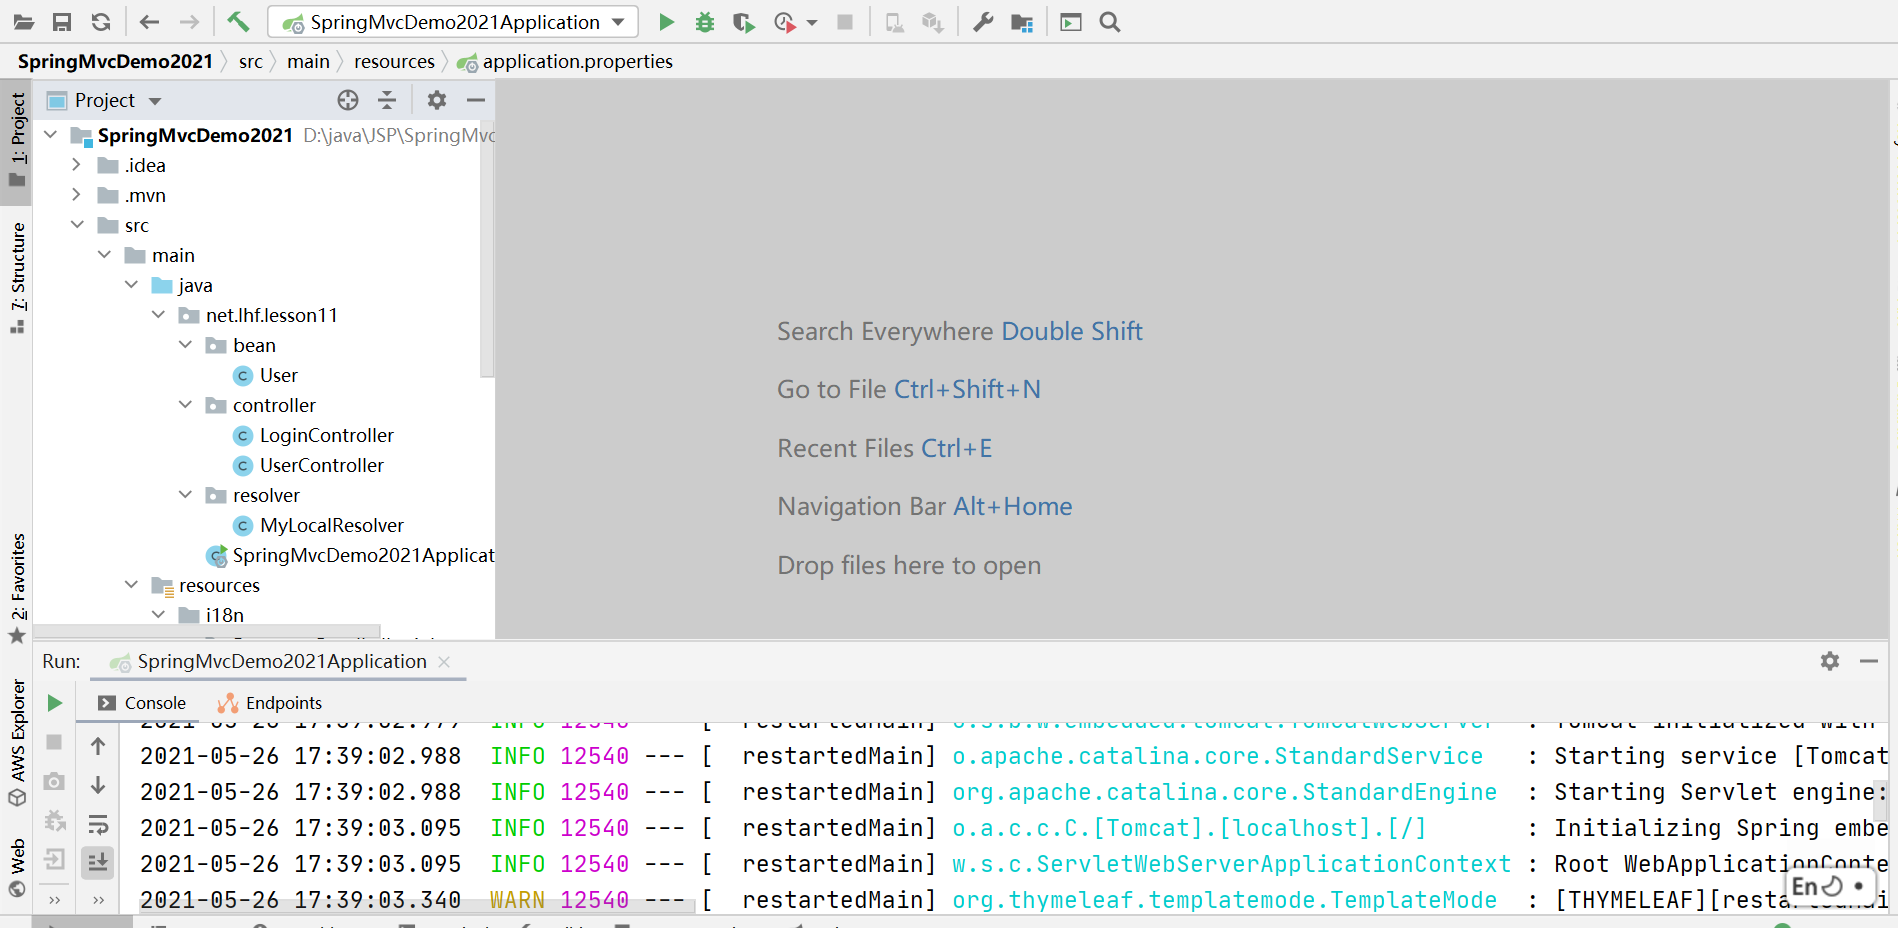Toggle soft-wrap in console

pyautogui.click(x=98, y=825)
